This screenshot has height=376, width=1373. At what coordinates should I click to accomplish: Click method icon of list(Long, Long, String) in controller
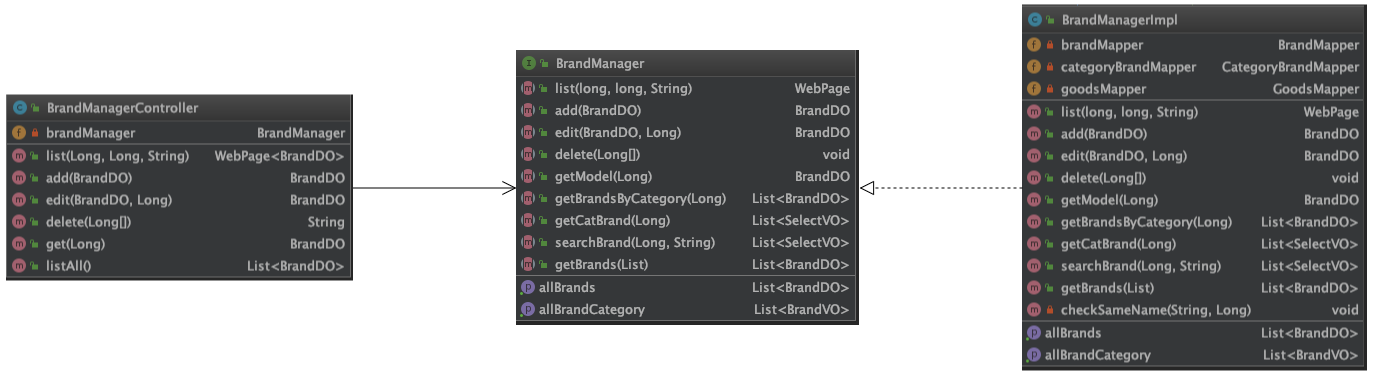click(20, 156)
